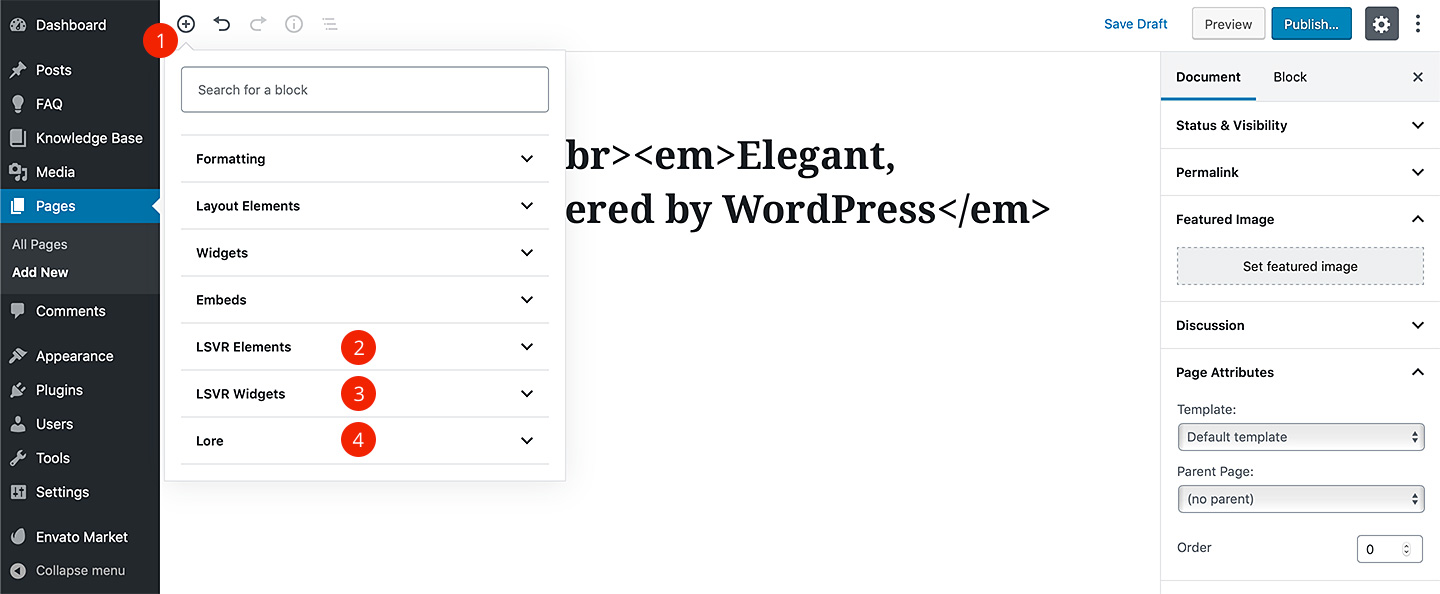Click the Add block plus icon
Screen dimensions: 1440x594
point(186,24)
